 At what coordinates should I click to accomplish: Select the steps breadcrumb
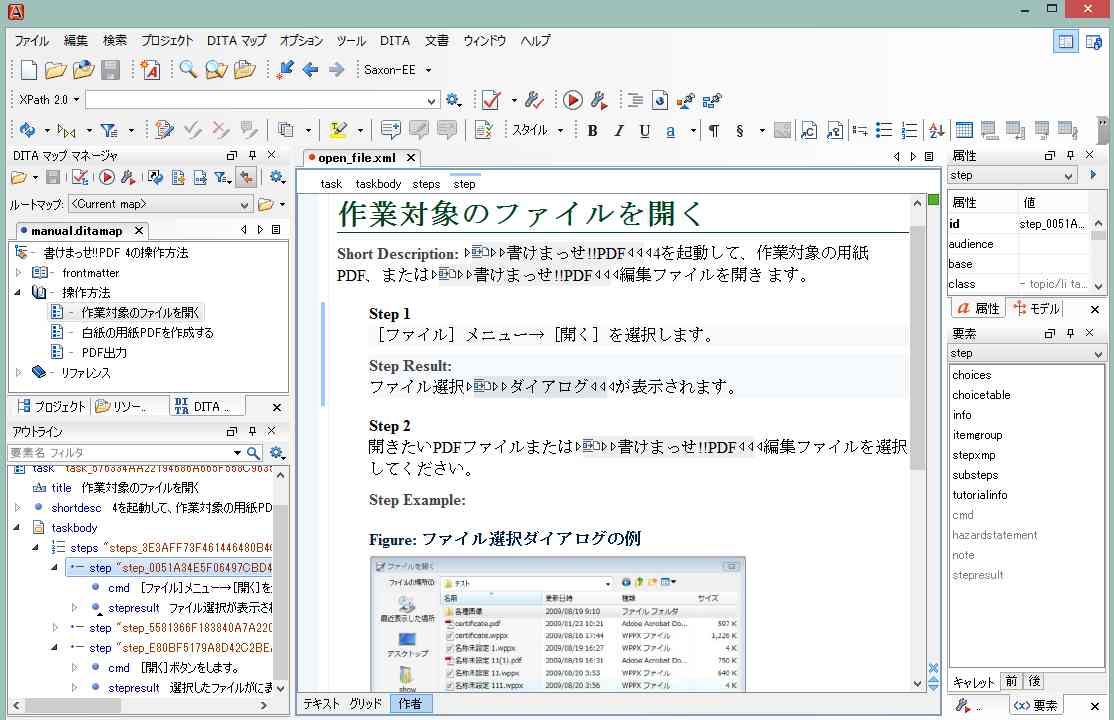pos(426,184)
